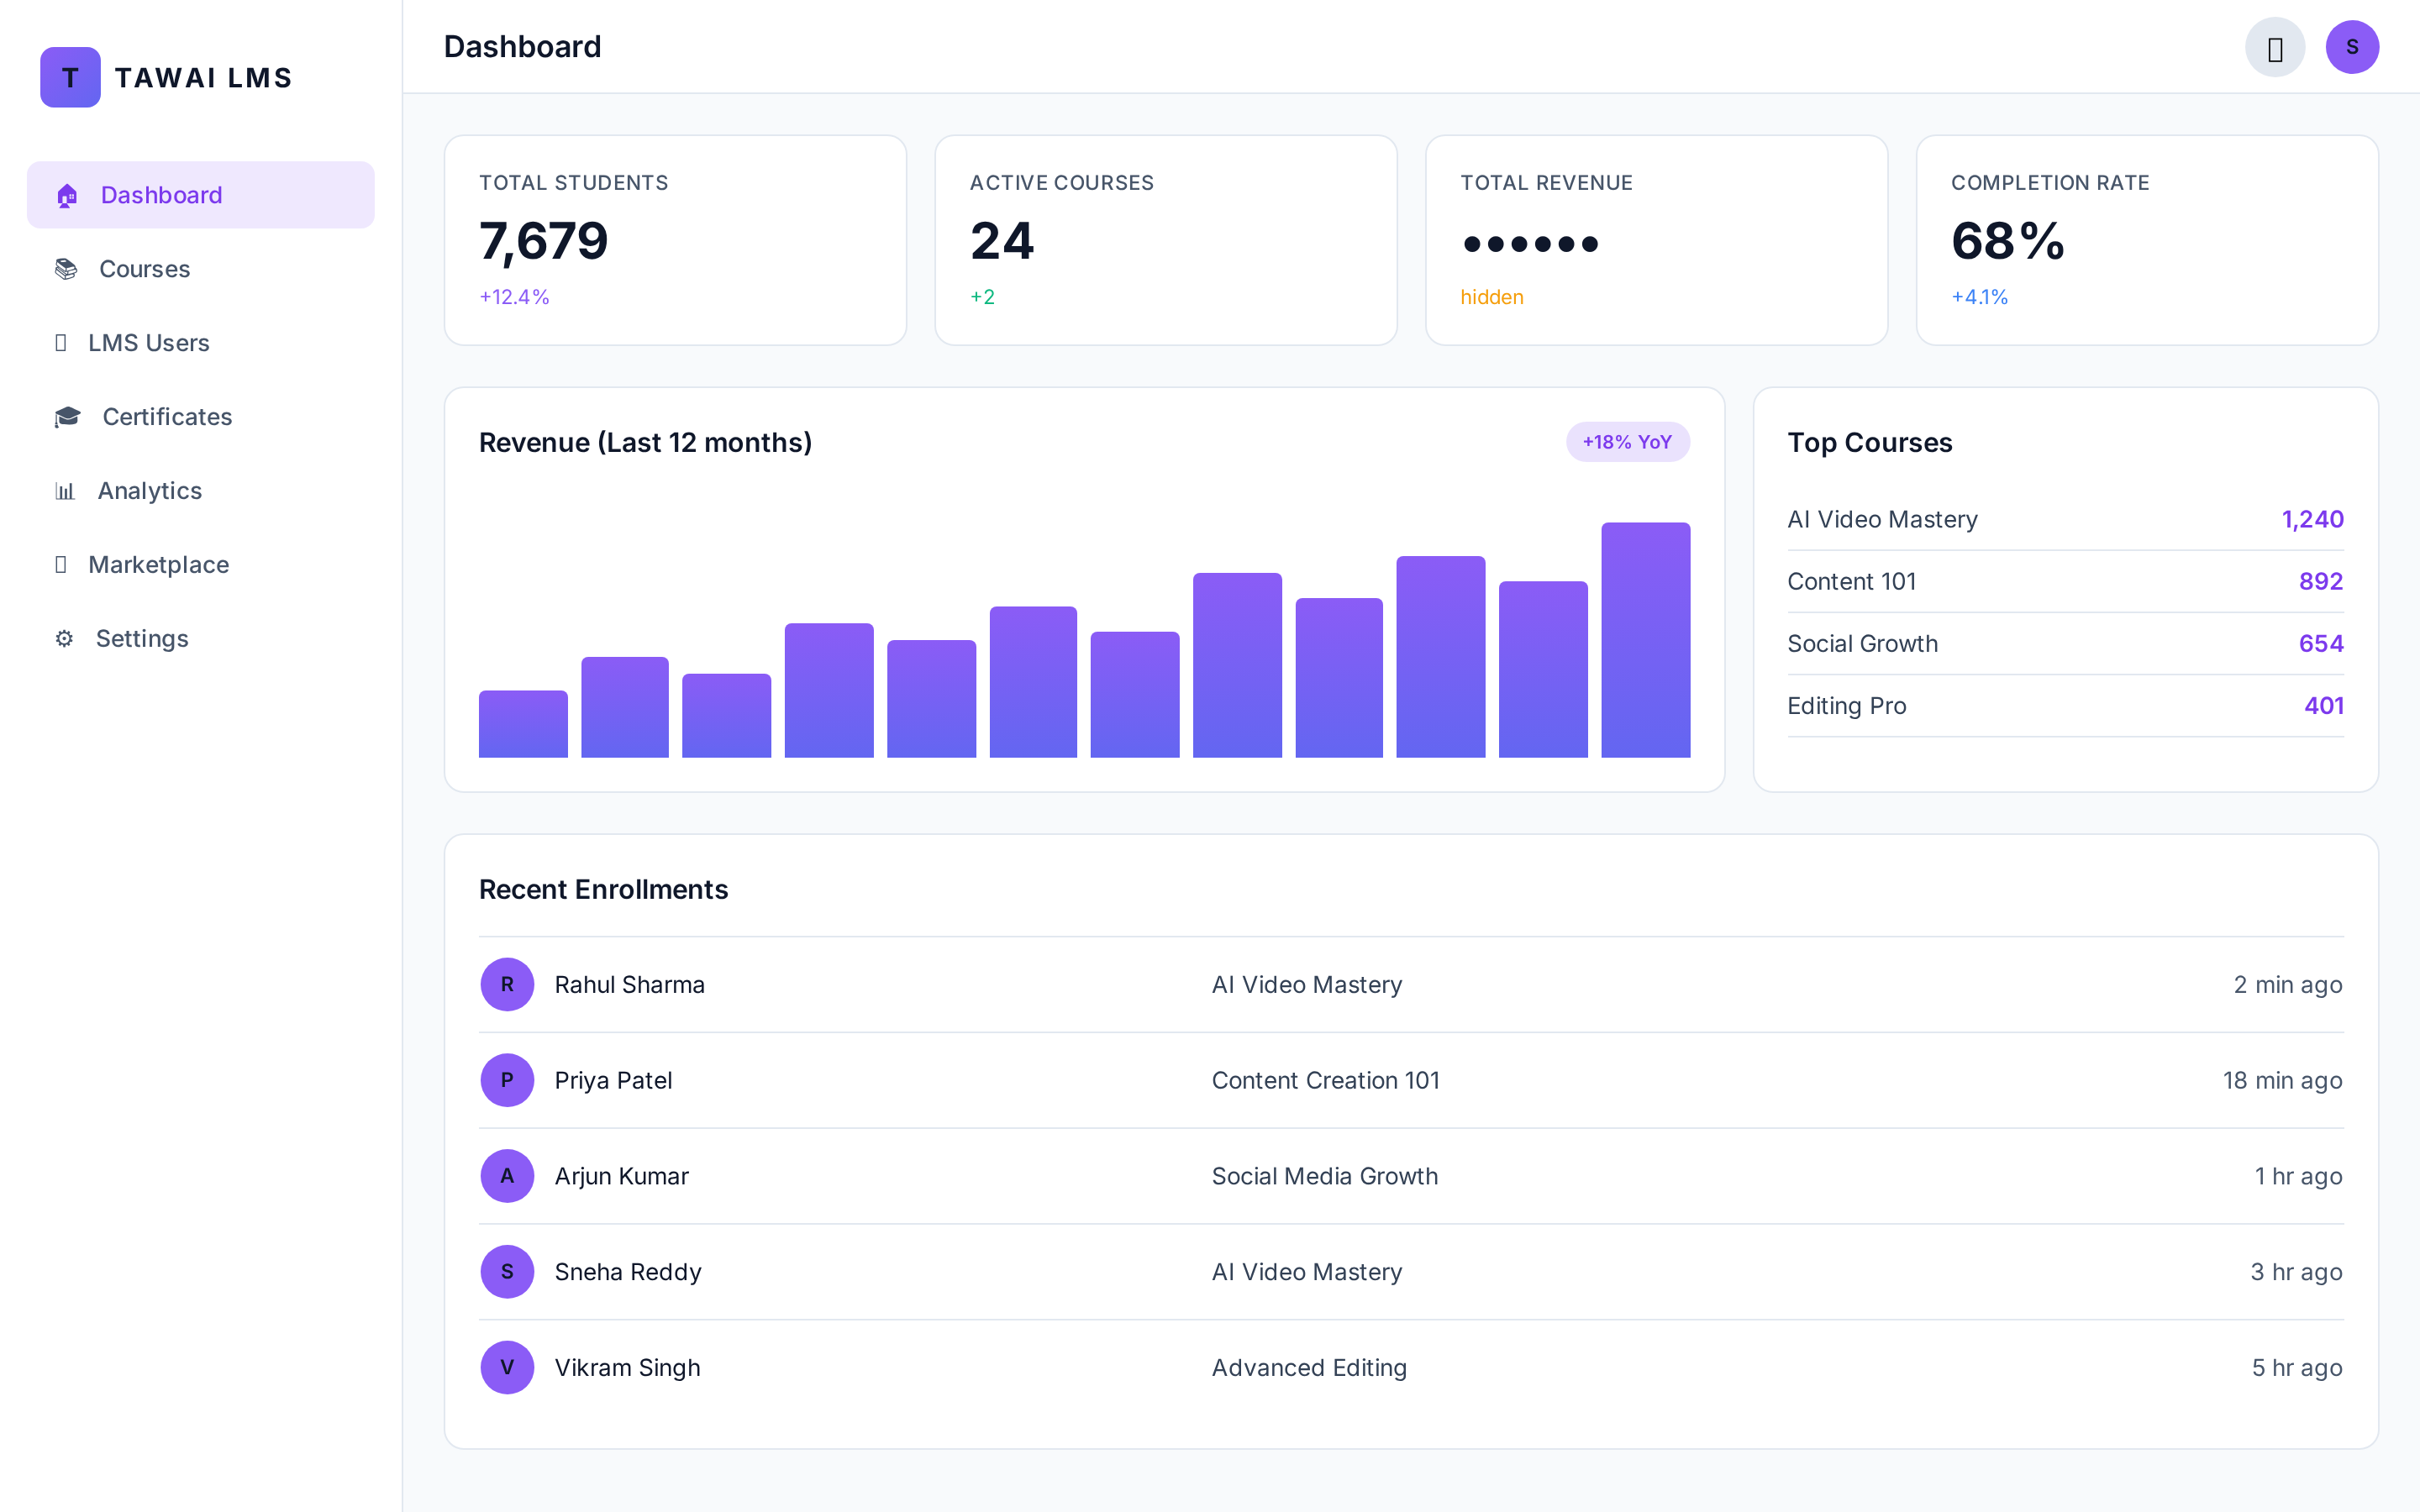Click the Recent Enrollments heading
The width and height of the screenshot is (2420, 1512).
603,889
